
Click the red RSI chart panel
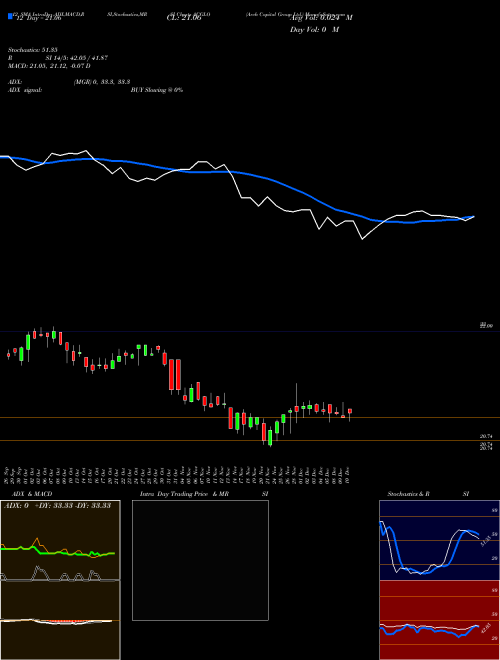click(439, 620)
